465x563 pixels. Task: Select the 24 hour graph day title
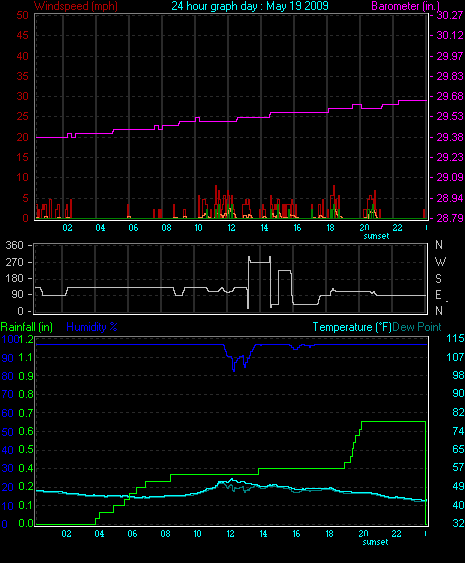click(x=250, y=6)
